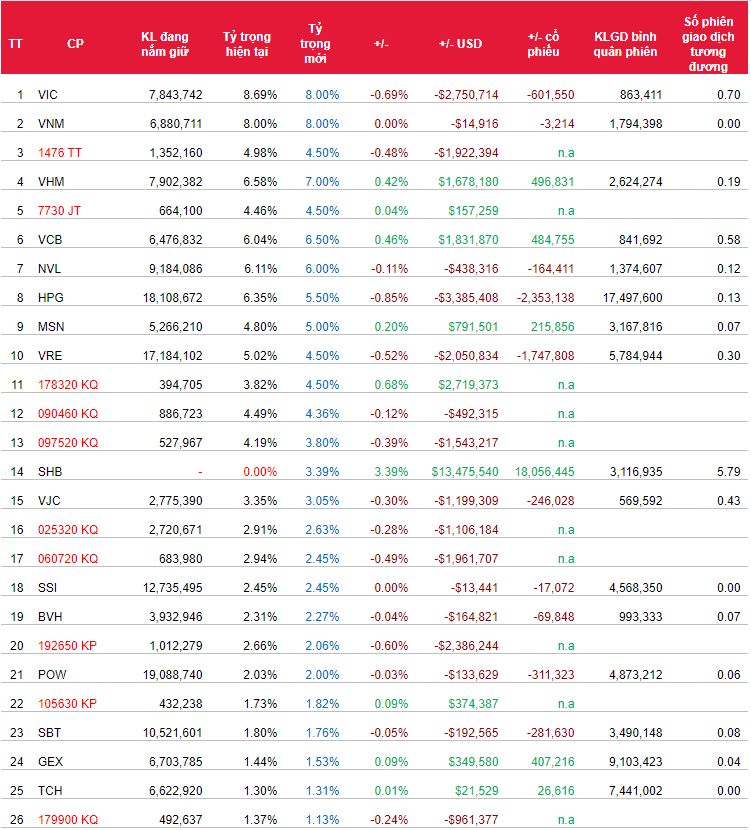Click the red 0.00% in SHB row
Viewport: 751px width, 830px height.
click(260, 472)
